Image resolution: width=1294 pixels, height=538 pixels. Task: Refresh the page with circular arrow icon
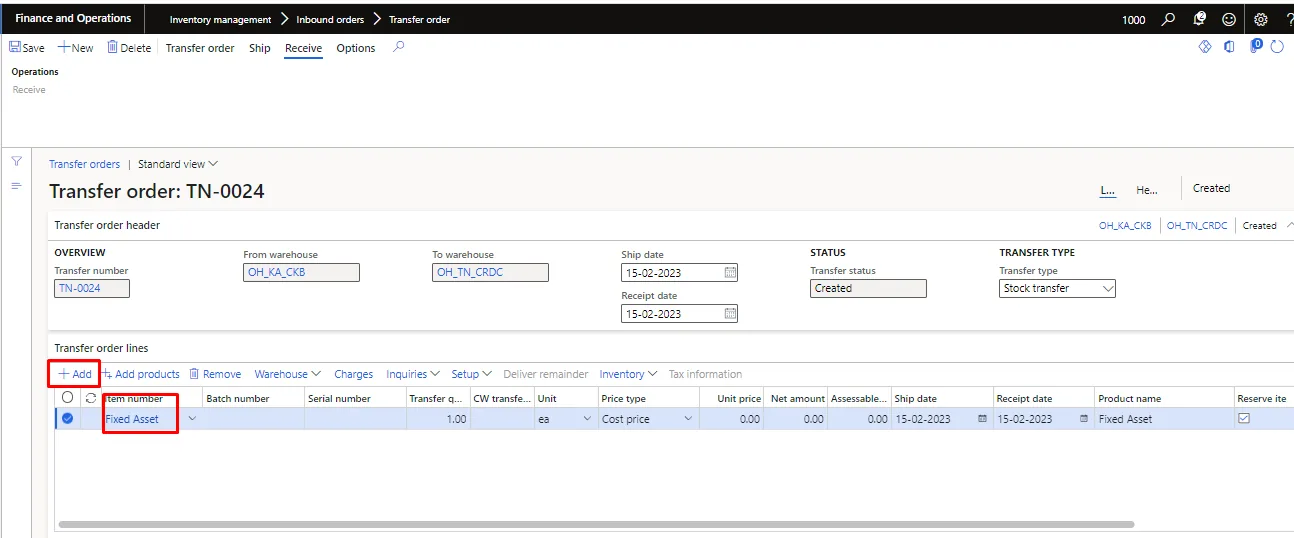(x=1277, y=47)
